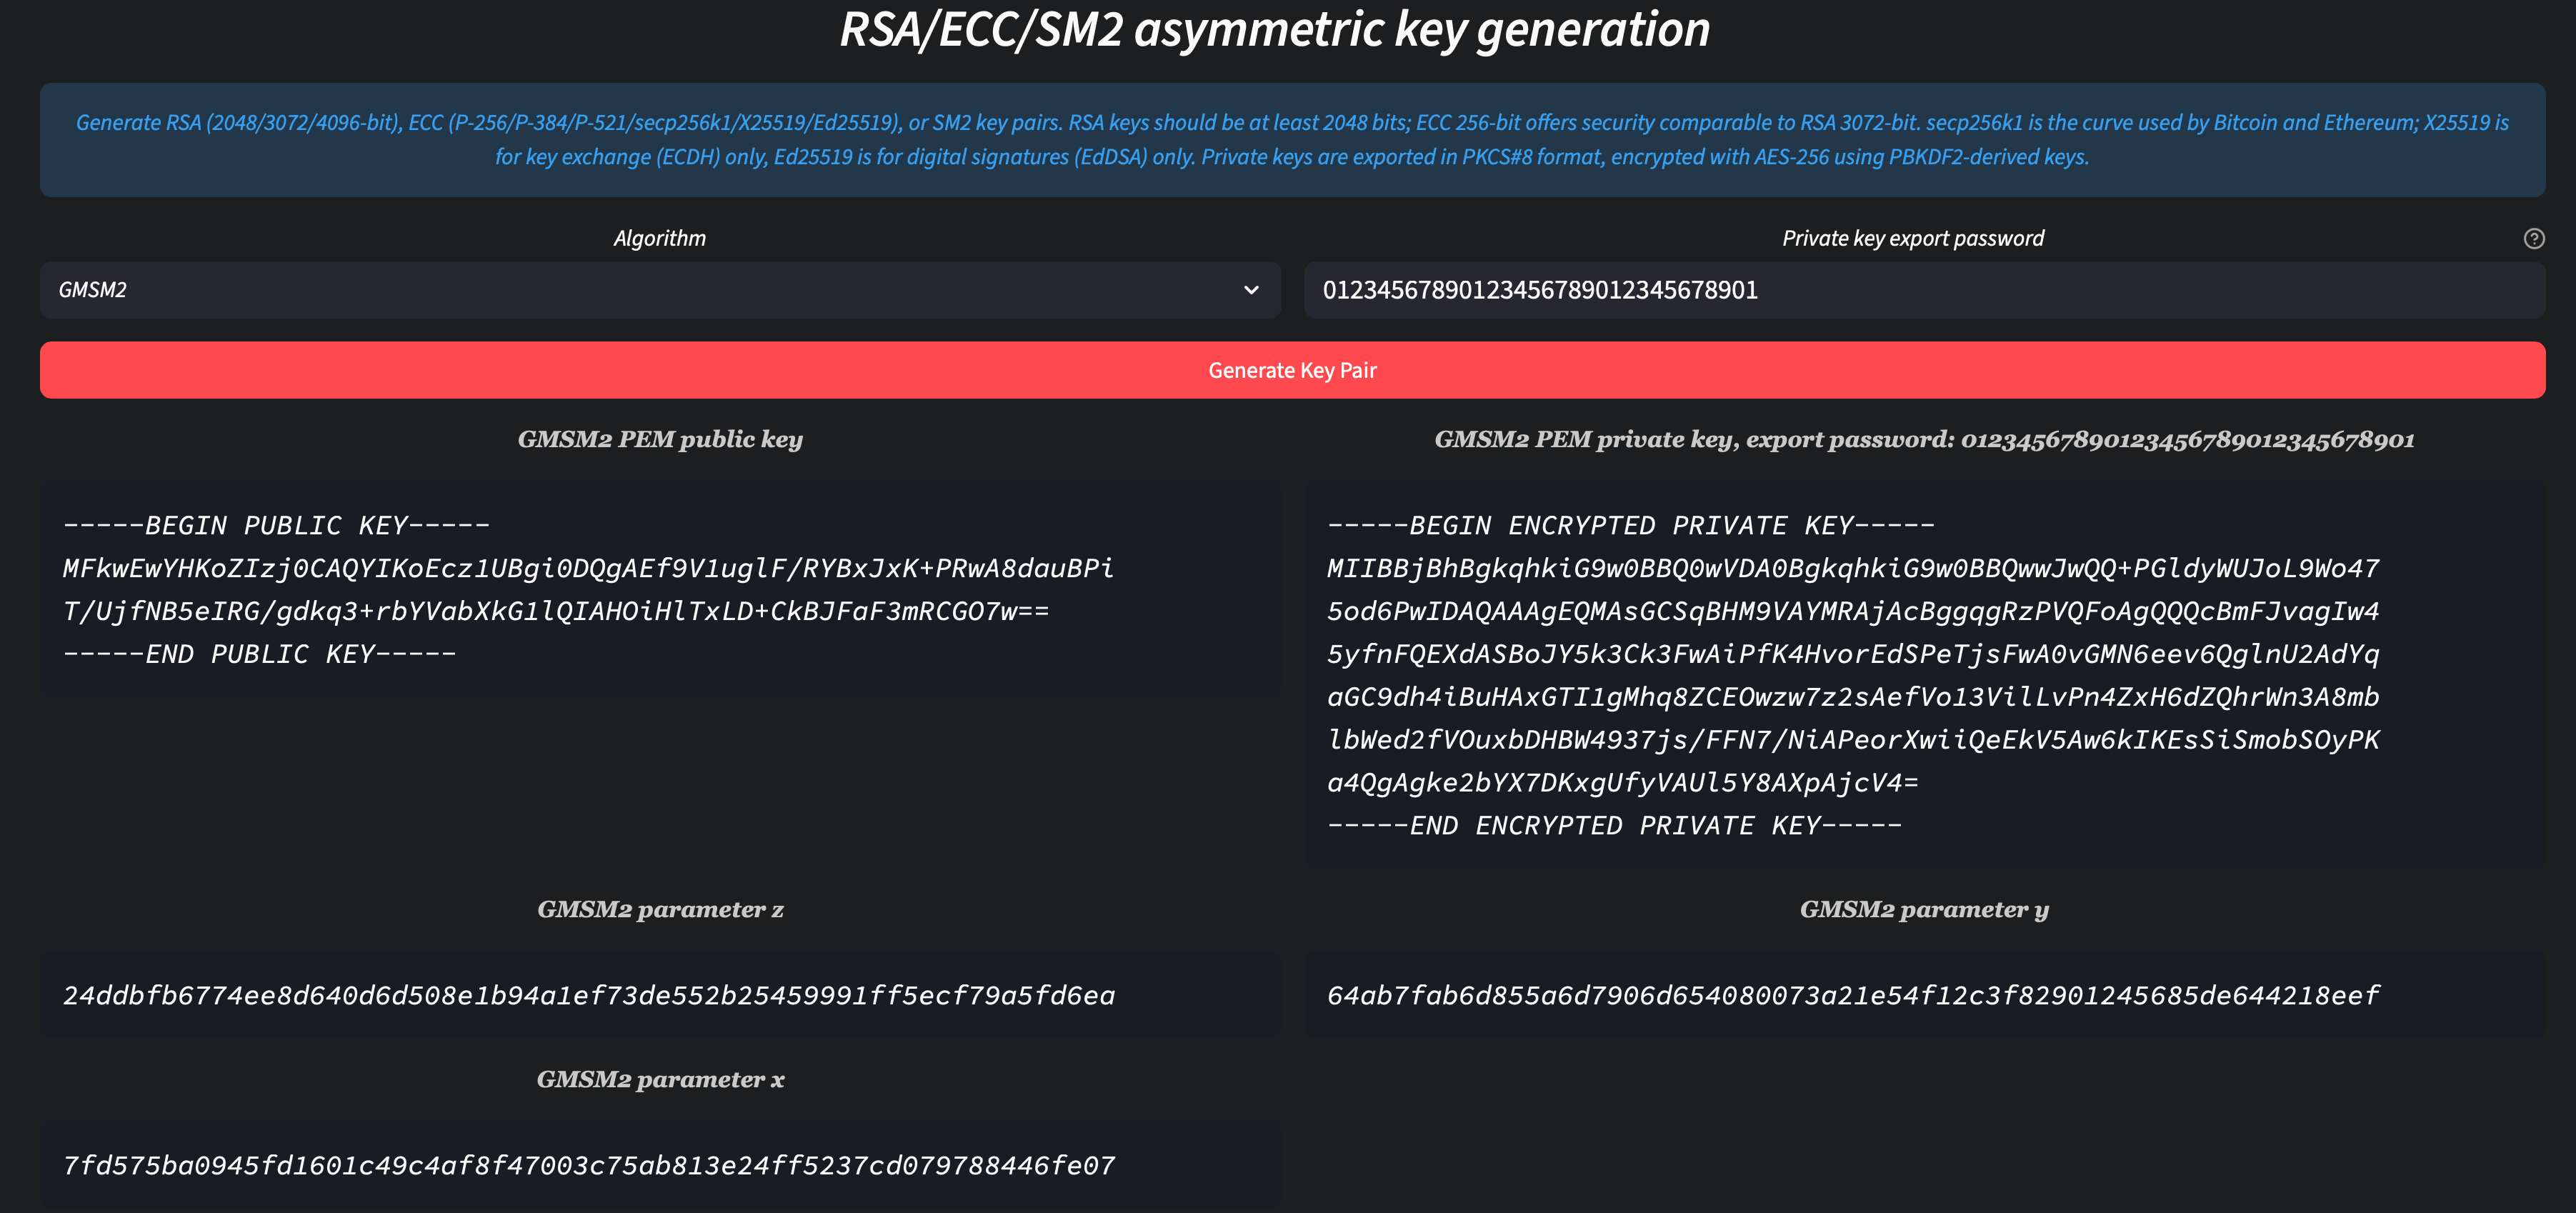
Task: Click the 'END ENCRYPTED PRIVATE KEY' line
Action: 1614,826
